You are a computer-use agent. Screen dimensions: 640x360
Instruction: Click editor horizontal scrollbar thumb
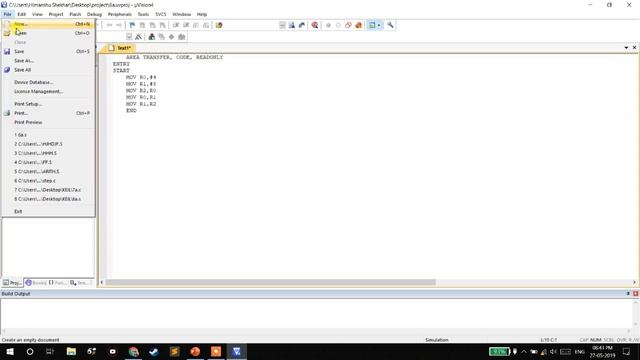270,282
